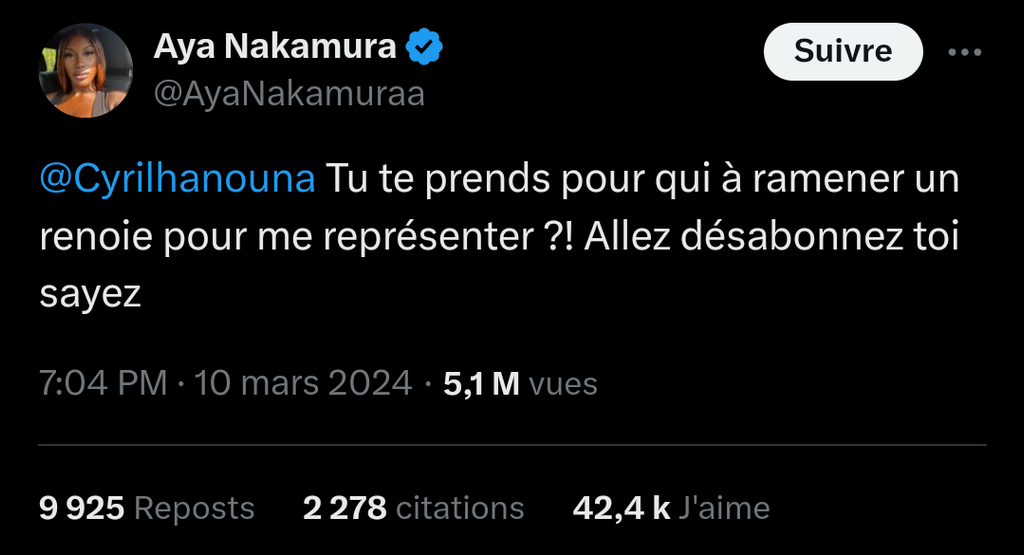Open the @Cyrilhanouna mention link
The width and height of the screenshot is (1024, 555).
(x=178, y=180)
